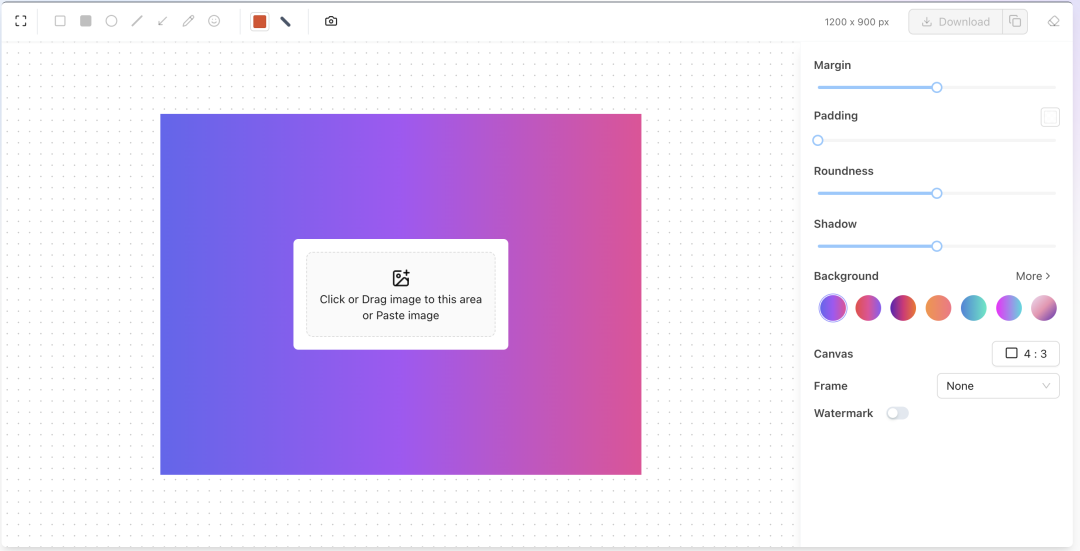
Task: Select the orange gradient background
Action: tap(938, 308)
